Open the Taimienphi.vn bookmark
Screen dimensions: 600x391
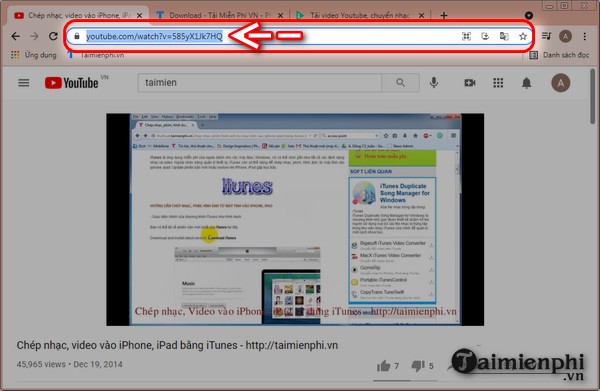[95, 55]
